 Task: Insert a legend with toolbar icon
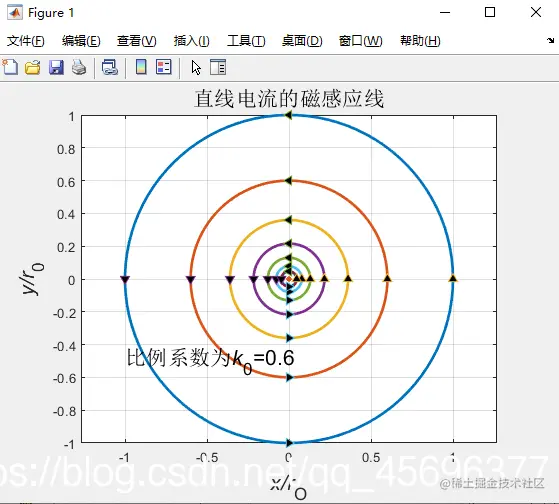pyautogui.click(x=164, y=67)
